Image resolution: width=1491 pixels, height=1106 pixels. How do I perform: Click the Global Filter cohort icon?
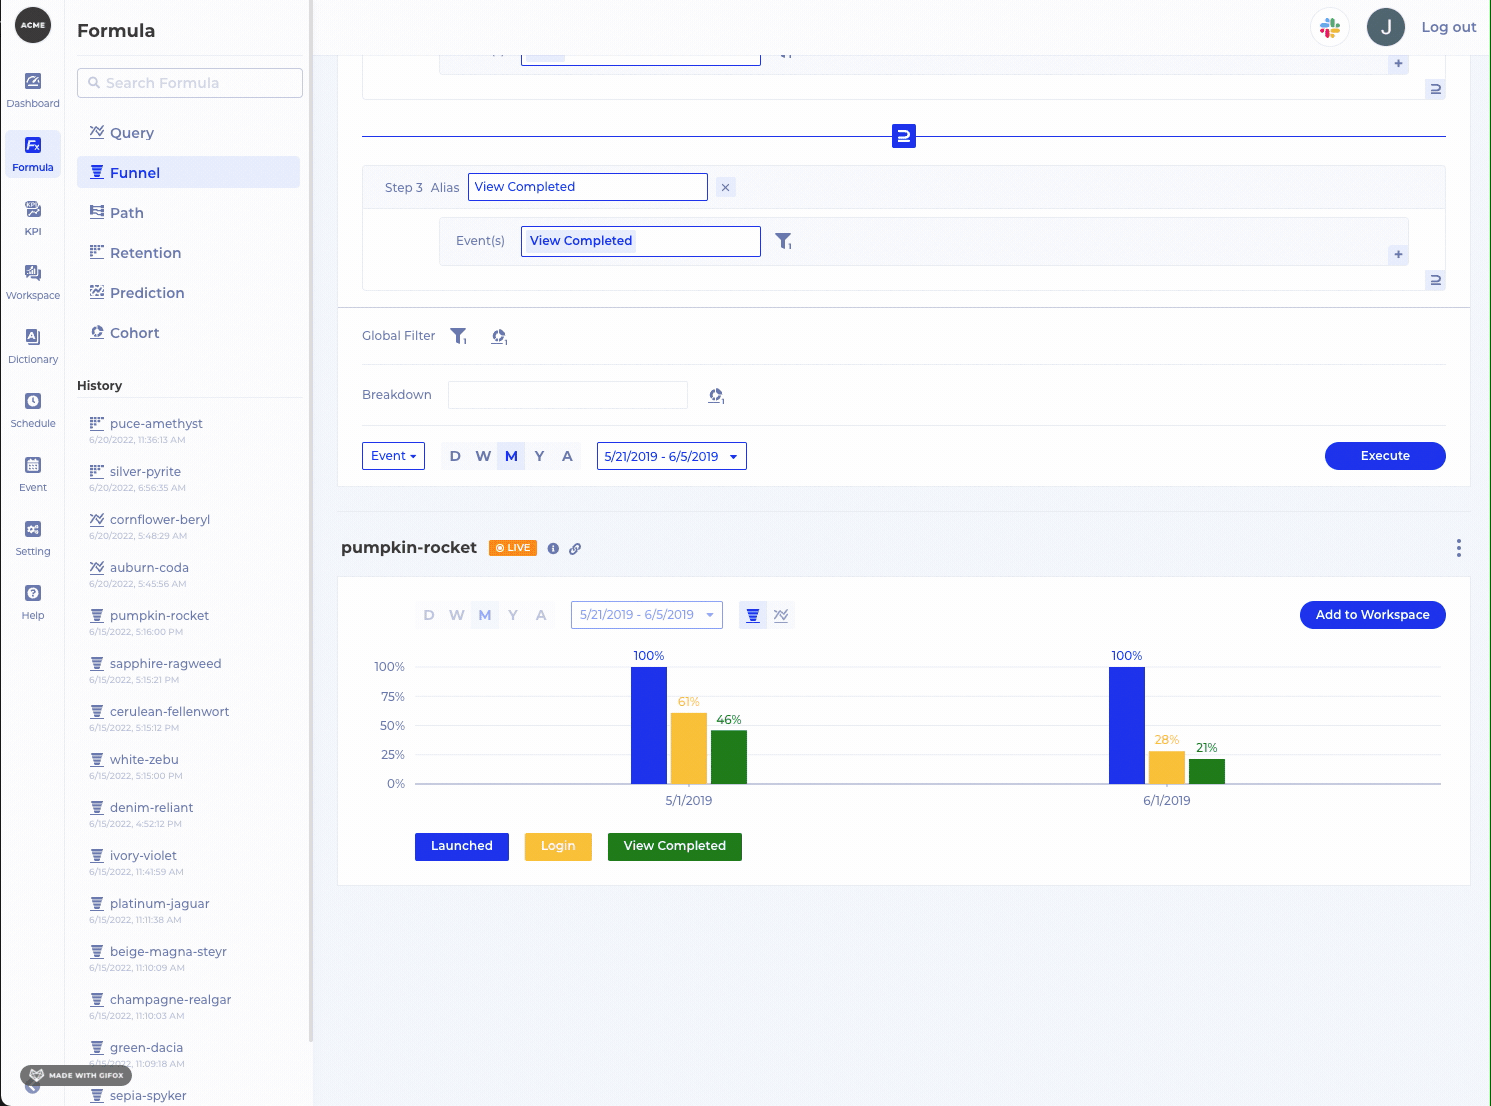tap(499, 336)
